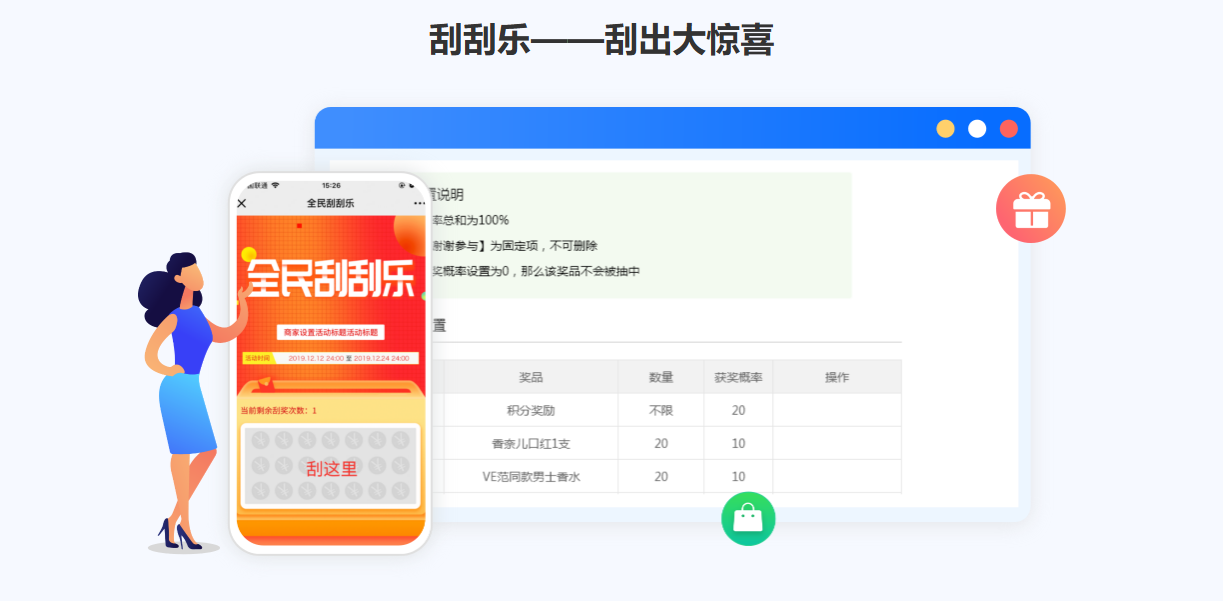Viewport: 1223px width, 601px height.
Task: Tap the X to close the 全民刮刮乐 page
Action: click(242, 203)
